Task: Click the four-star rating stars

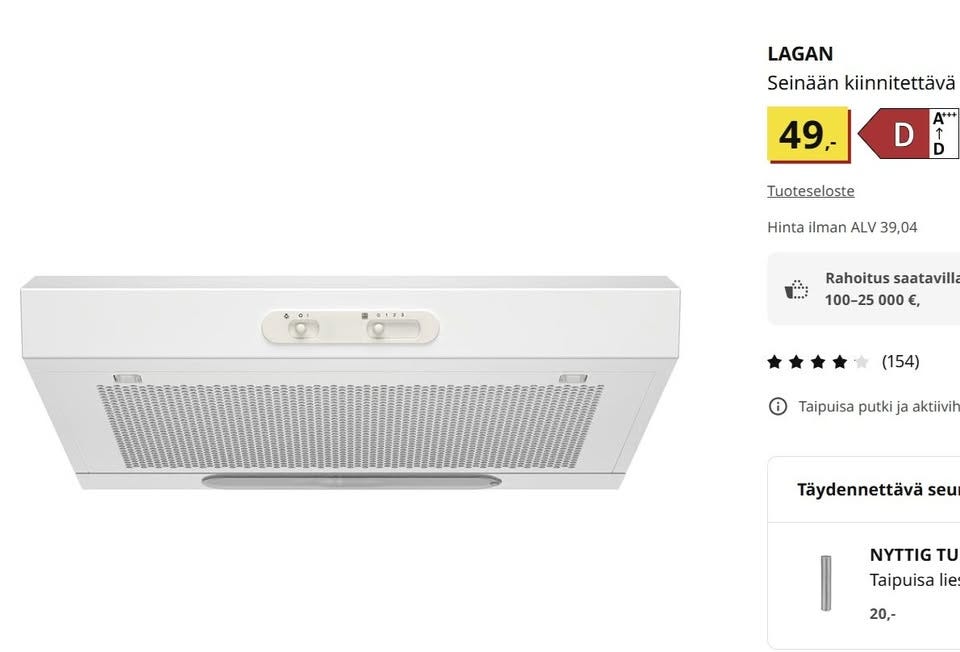Action: click(818, 362)
